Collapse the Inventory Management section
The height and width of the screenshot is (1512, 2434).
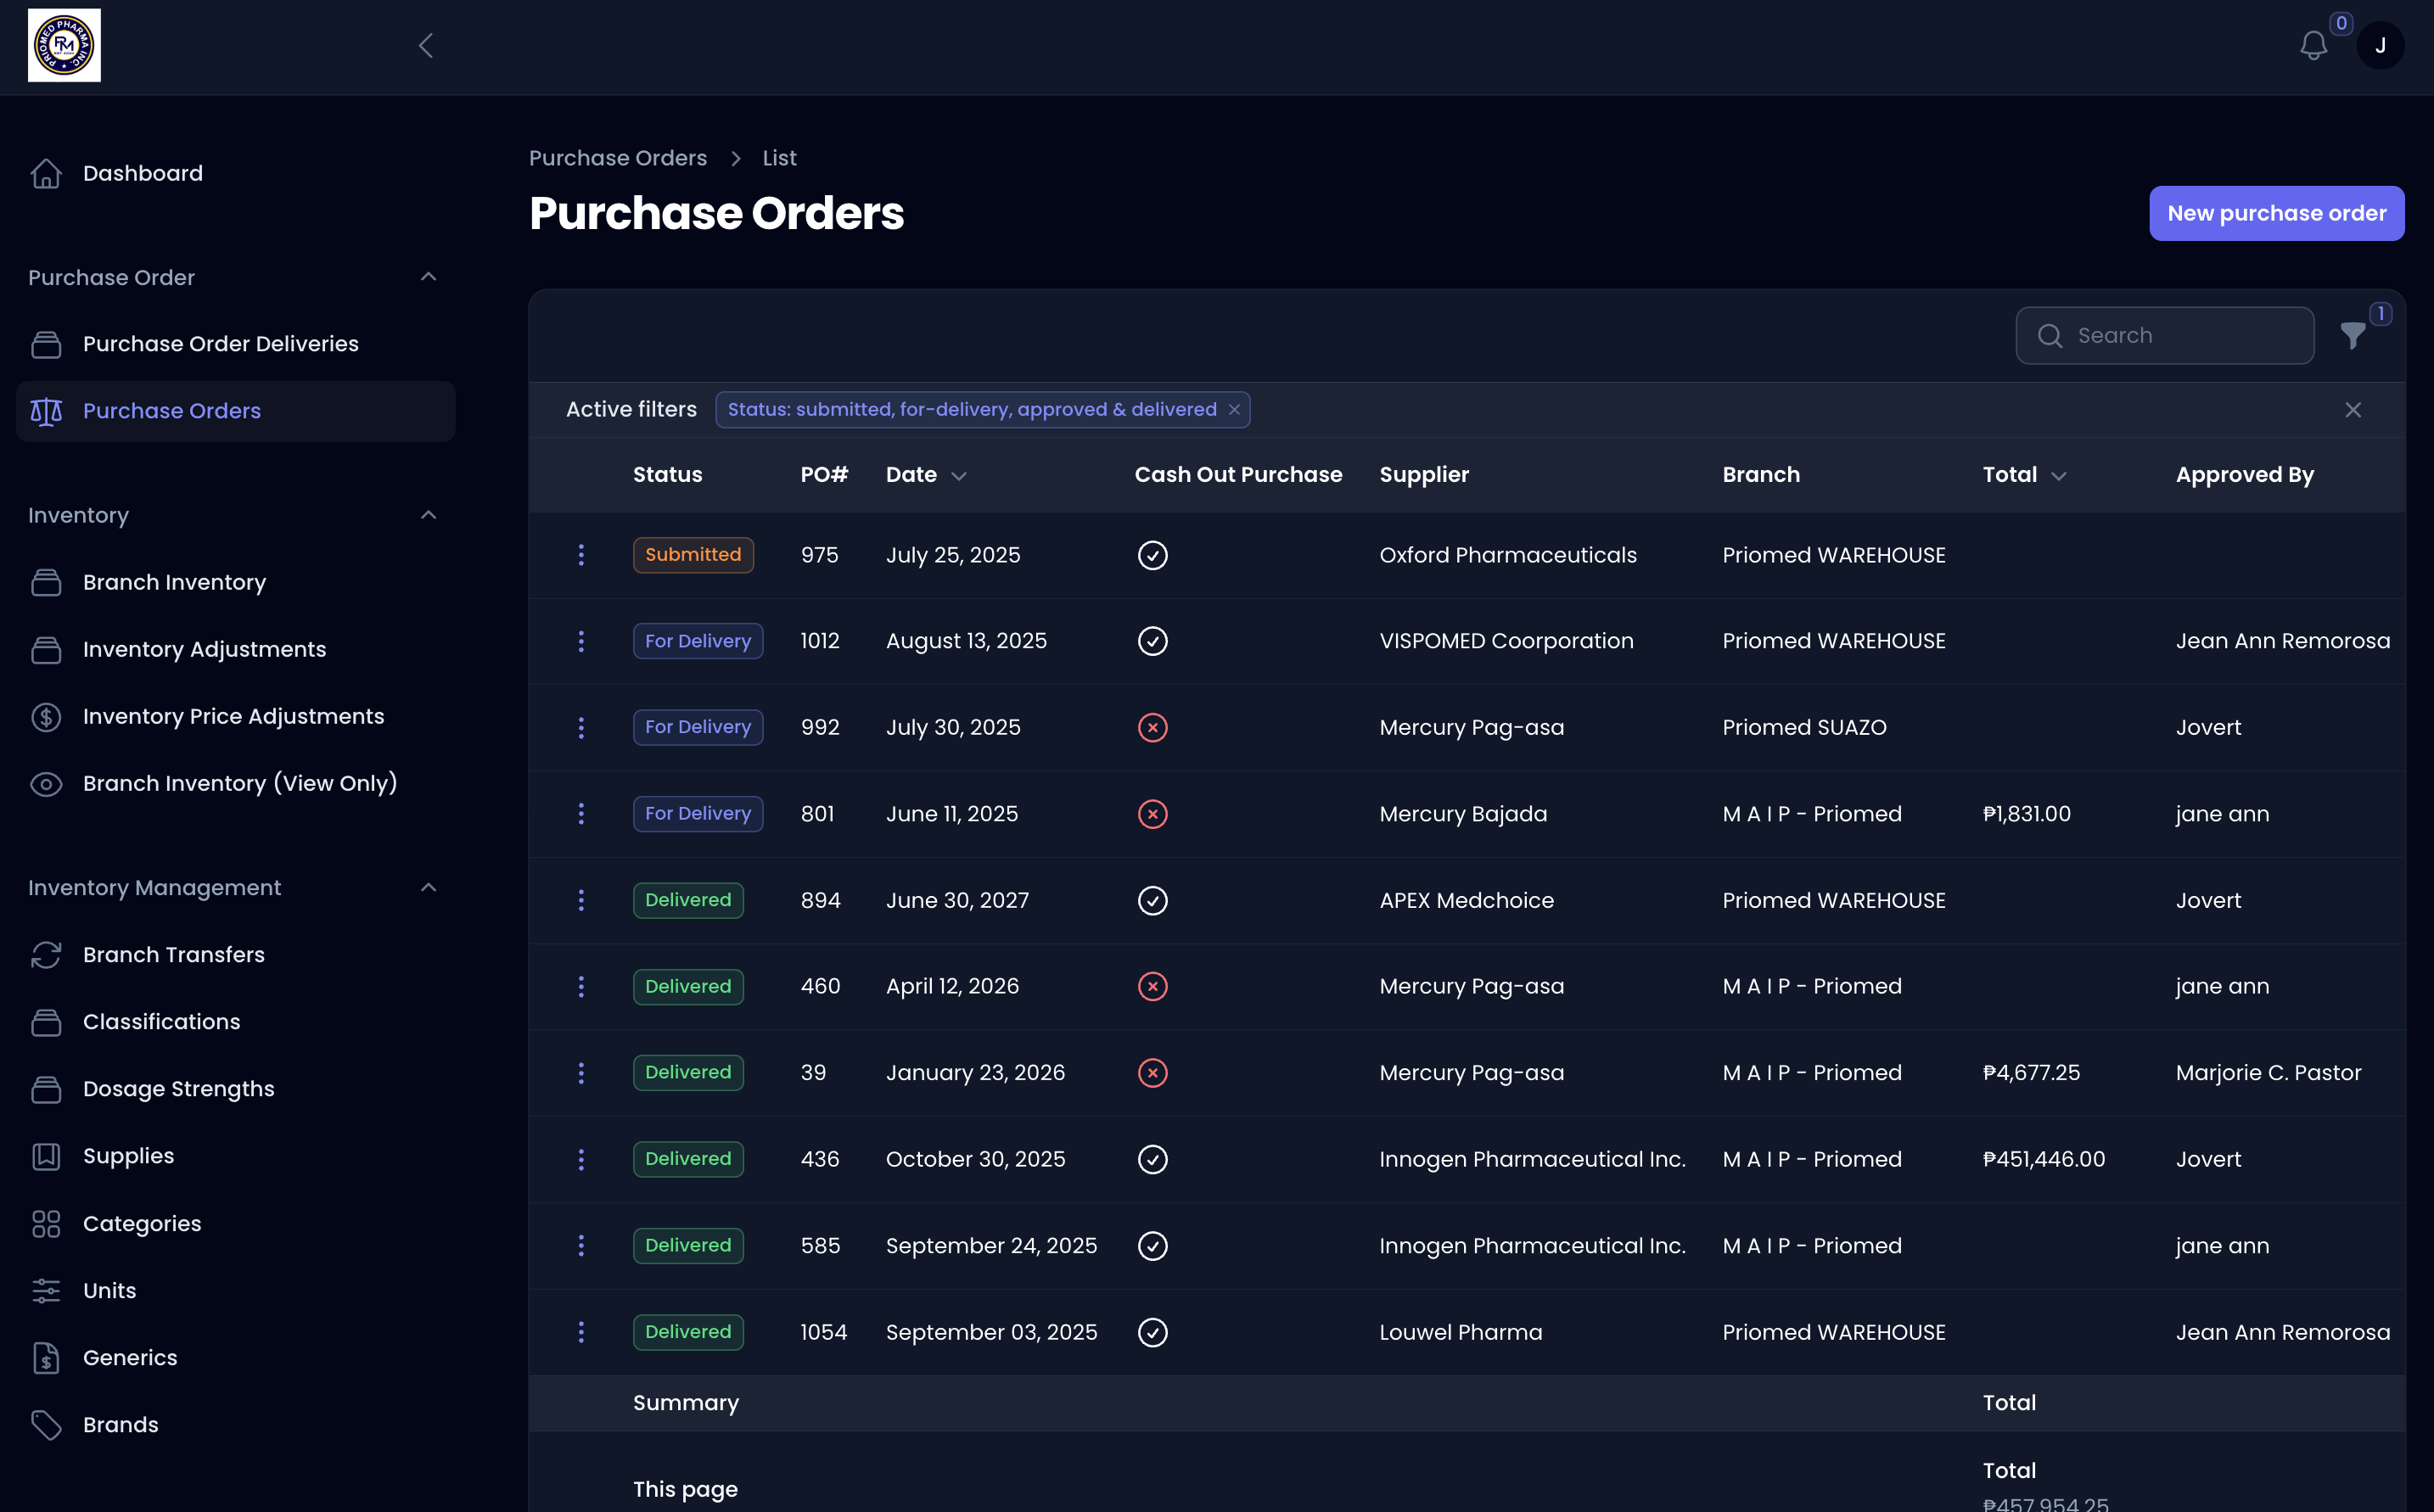click(428, 887)
